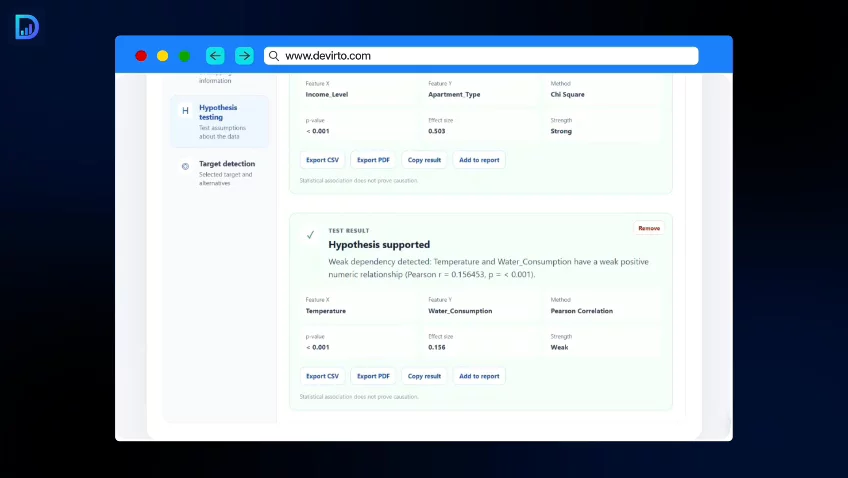Remove the Temperature test result
Image resolution: width=848 pixels, height=478 pixels.
click(x=649, y=228)
